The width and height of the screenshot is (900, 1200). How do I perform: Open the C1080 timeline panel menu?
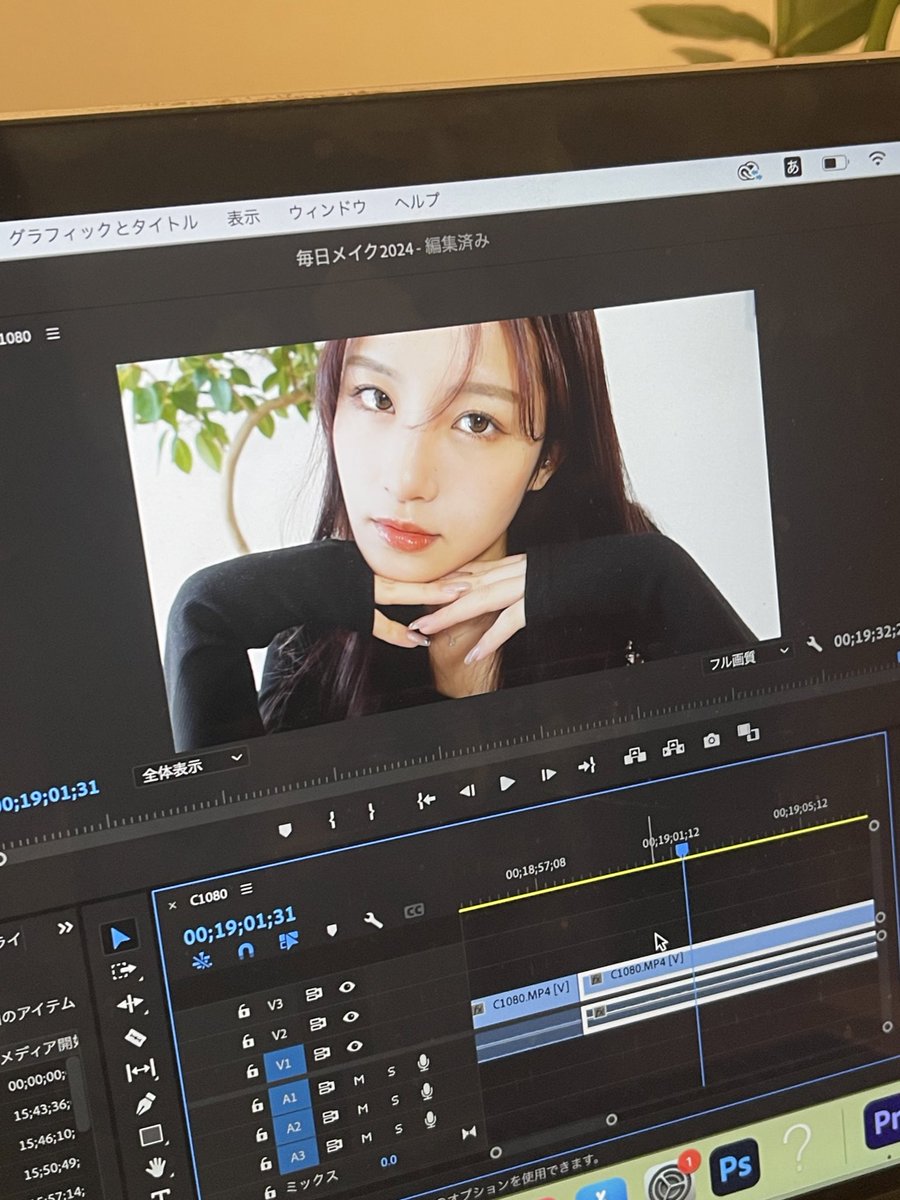point(246,889)
